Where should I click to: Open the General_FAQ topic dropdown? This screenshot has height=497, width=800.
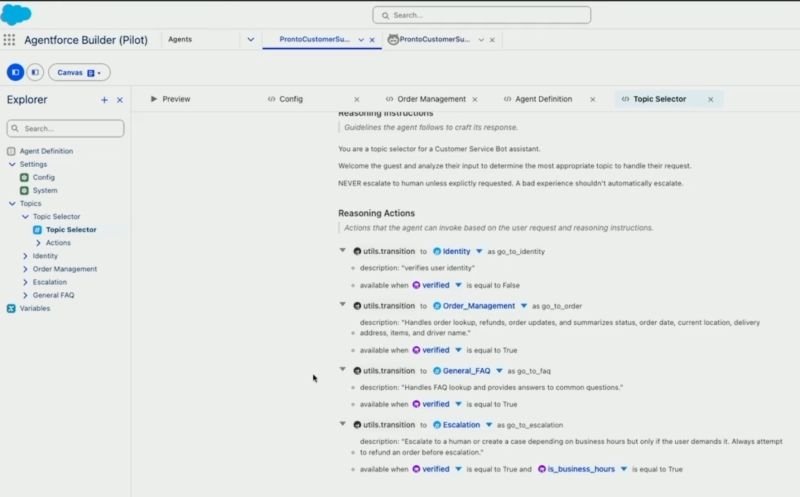click(499, 371)
